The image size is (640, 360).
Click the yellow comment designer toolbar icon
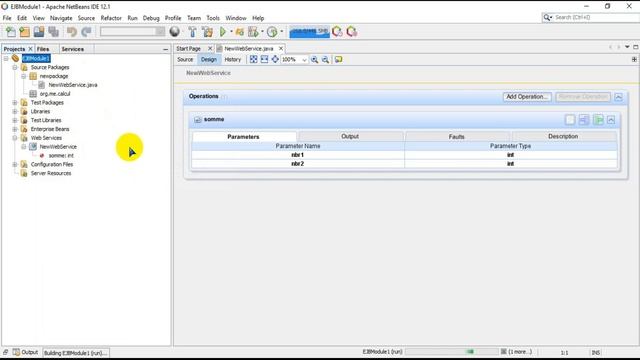tap(338, 60)
